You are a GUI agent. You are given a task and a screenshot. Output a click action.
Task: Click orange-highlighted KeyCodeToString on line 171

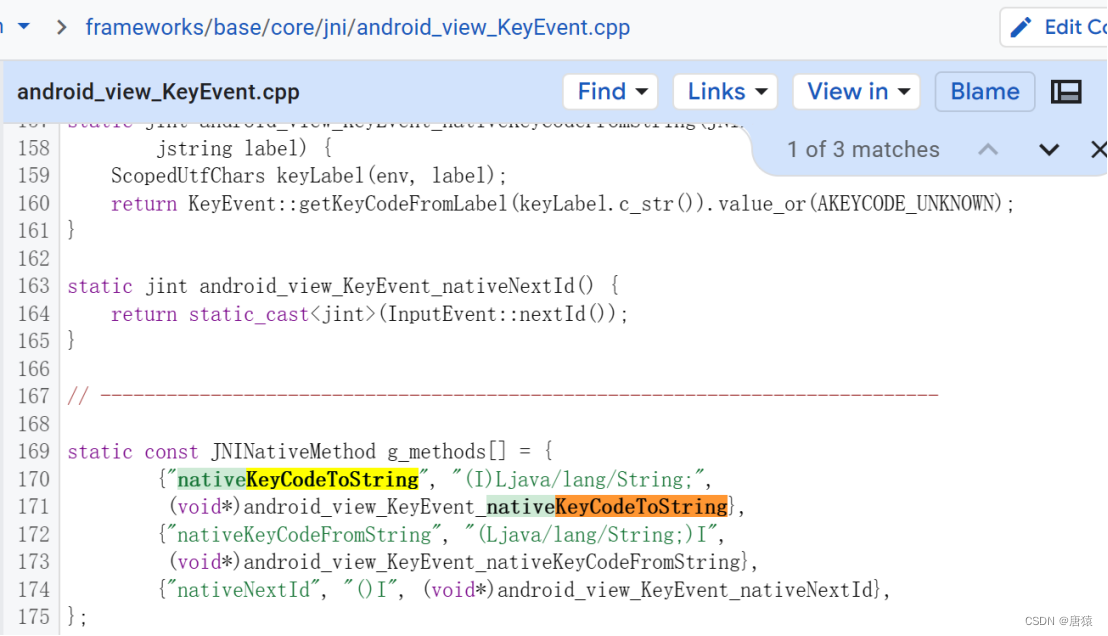point(641,507)
